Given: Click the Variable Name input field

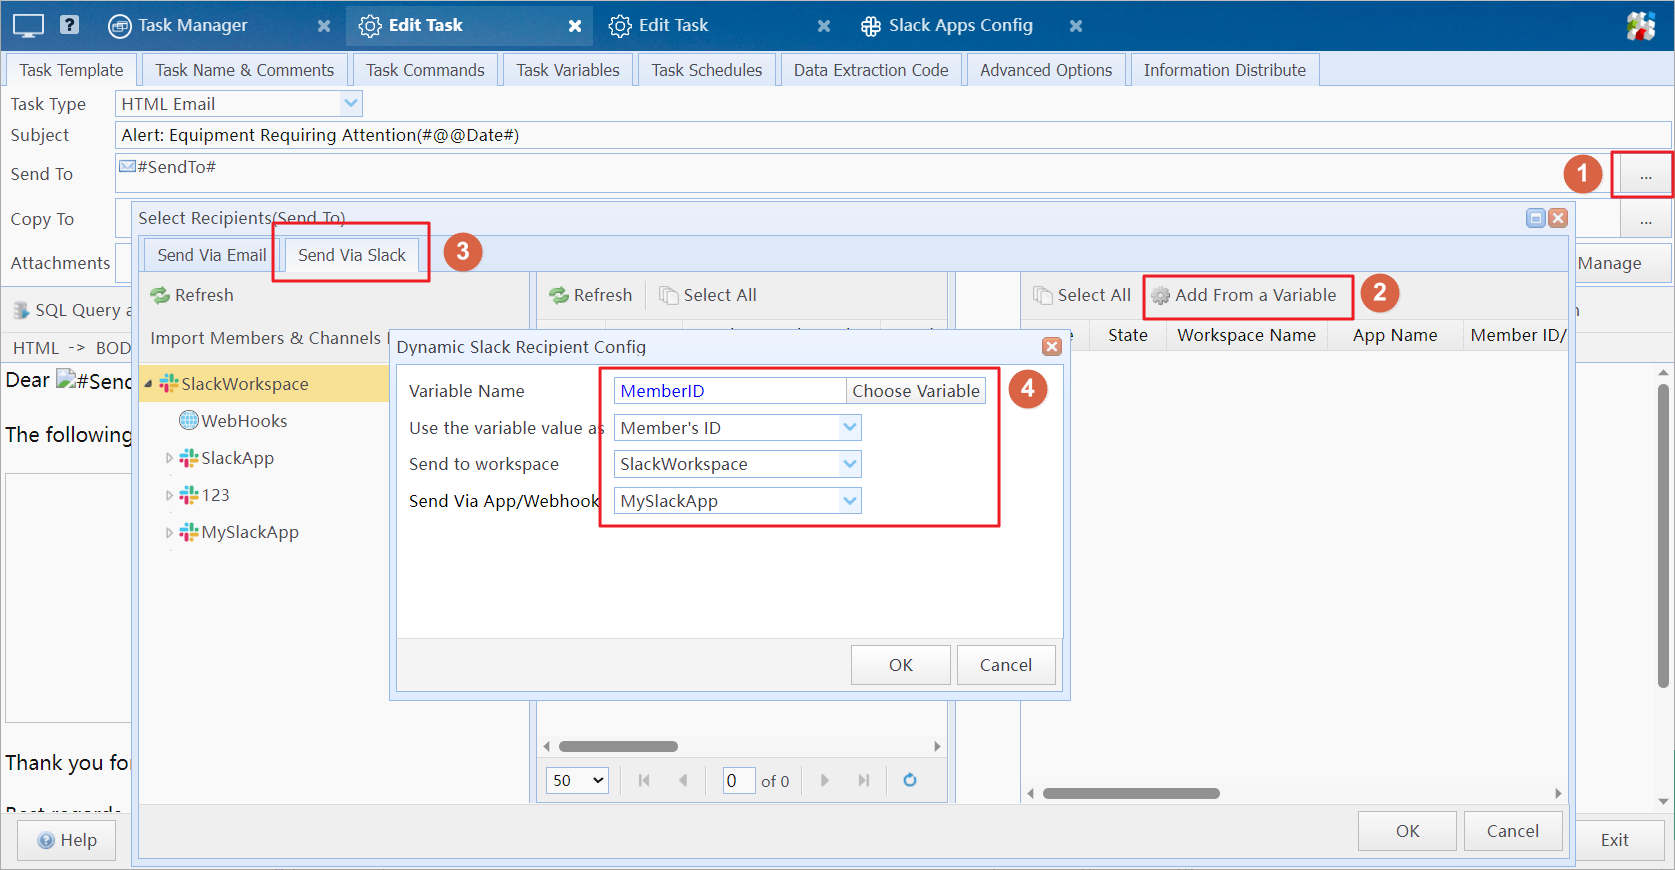Looking at the screenshot, I should click(729, 391).
